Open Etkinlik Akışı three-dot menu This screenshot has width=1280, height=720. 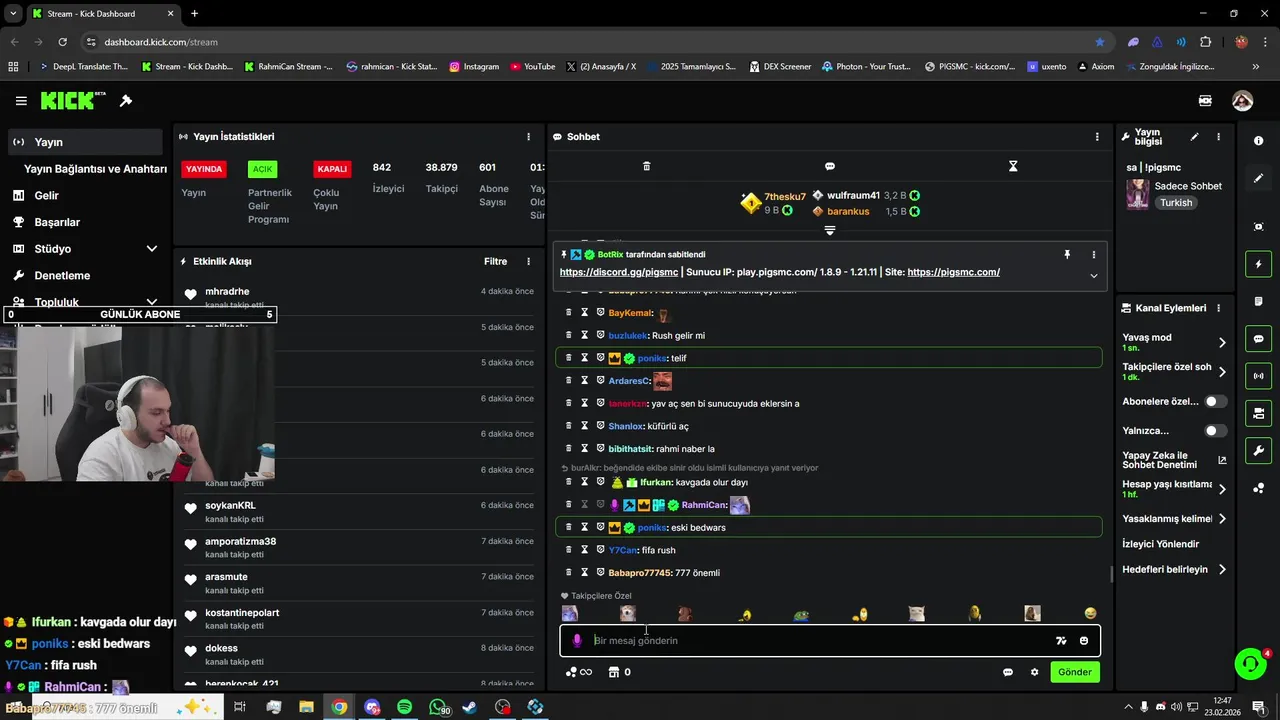point(528,262)
